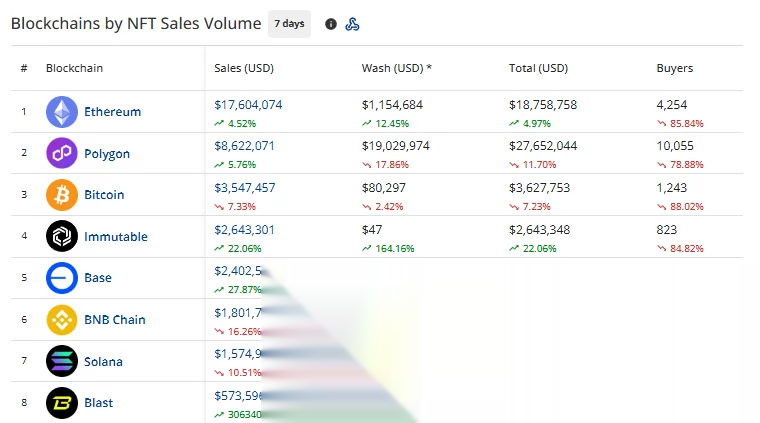
Task: Sort by the Total (USD) column header
Action: (538, 68)
